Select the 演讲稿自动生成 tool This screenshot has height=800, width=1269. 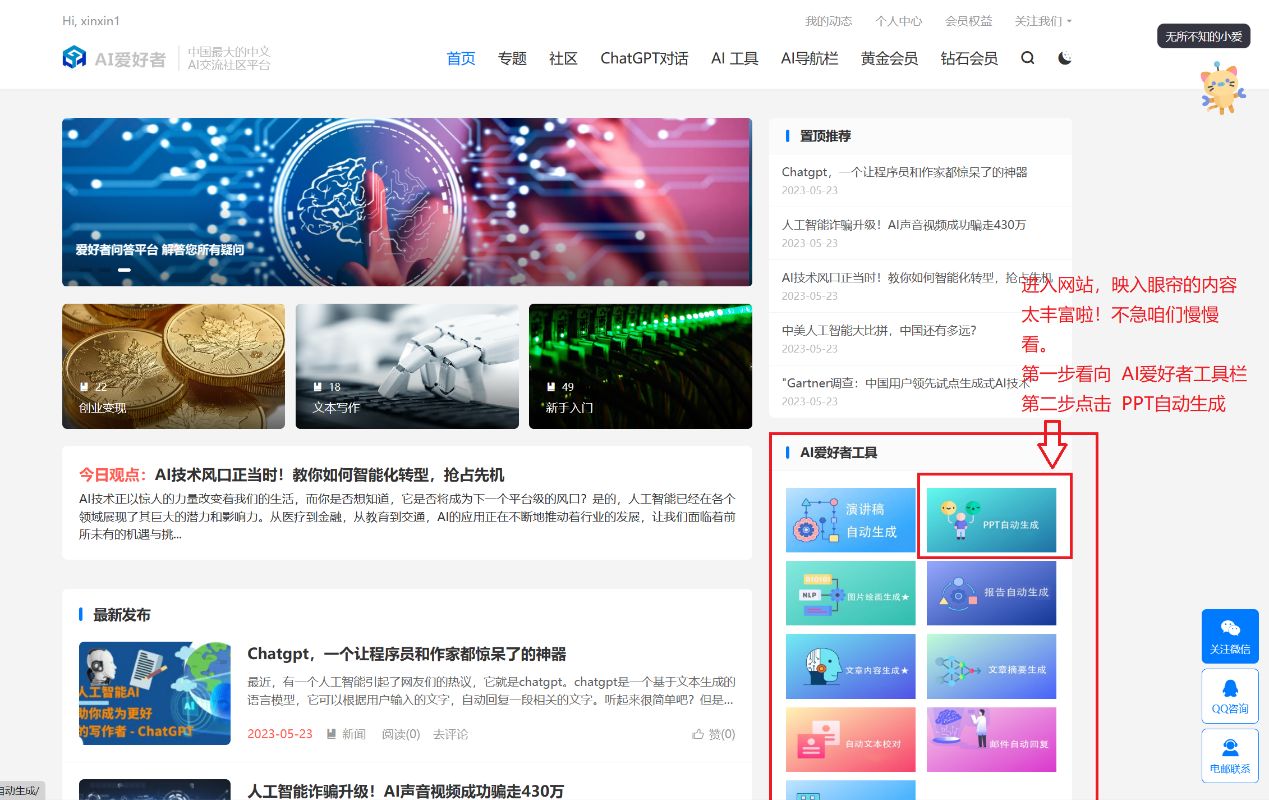[x=851, y=519]
